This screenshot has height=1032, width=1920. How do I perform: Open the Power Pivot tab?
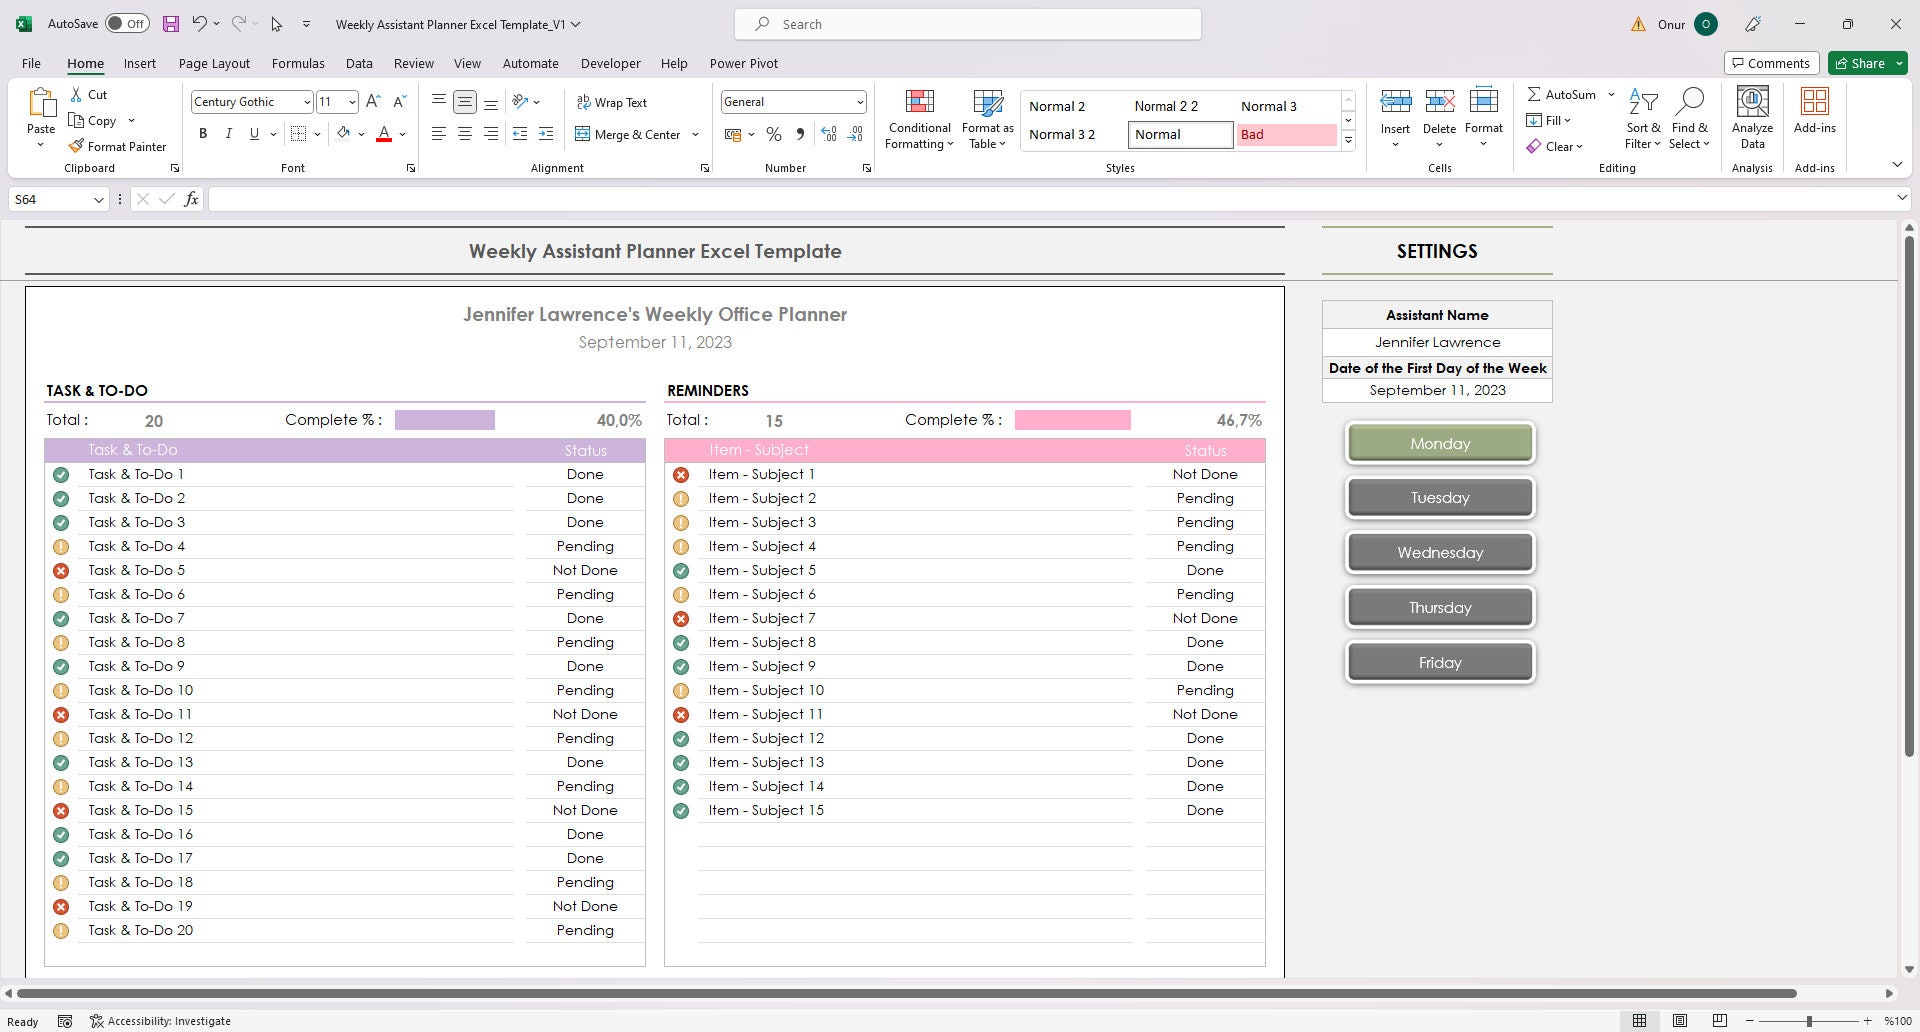(x=743, y=63)
